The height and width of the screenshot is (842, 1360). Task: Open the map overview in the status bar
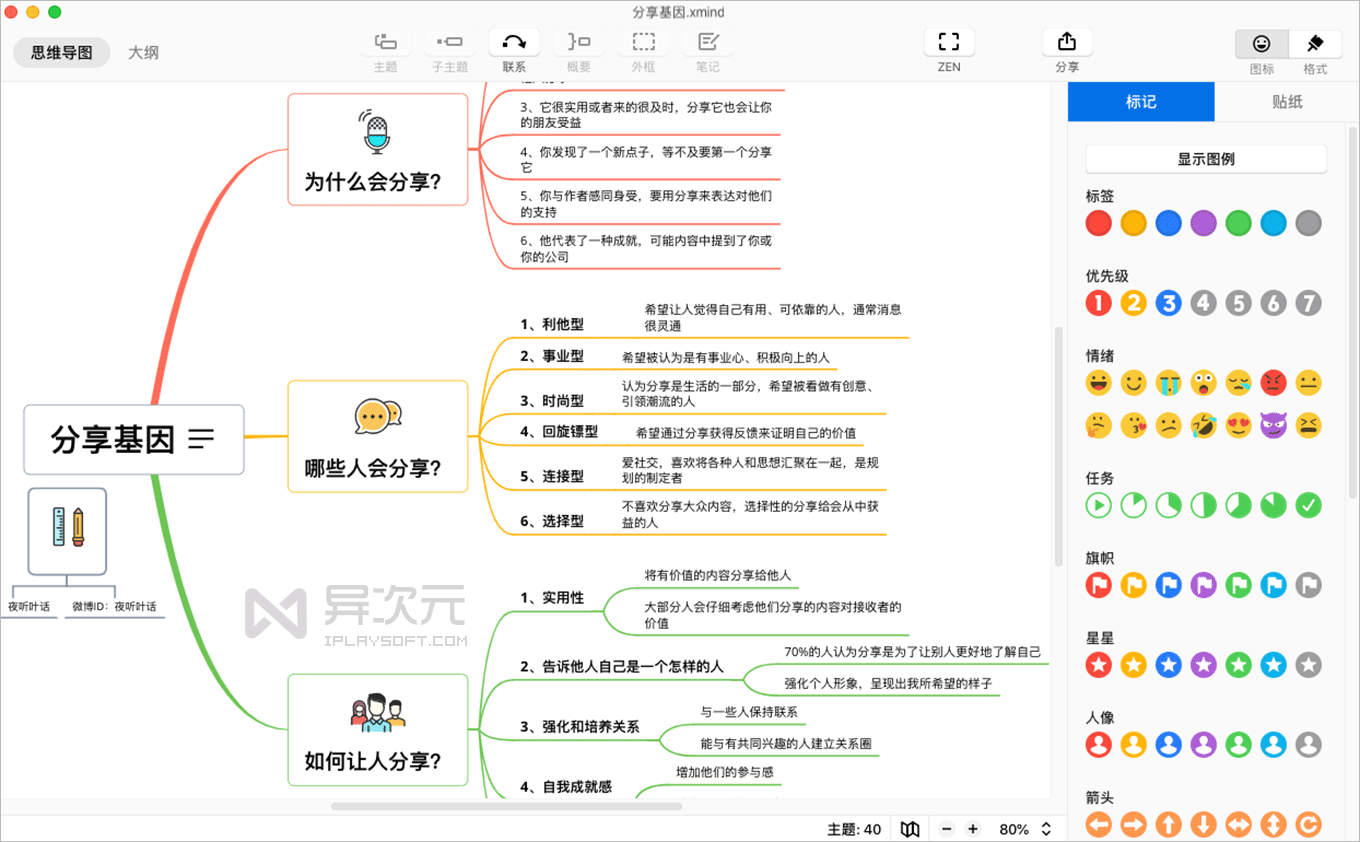pyautogui.click(x=908, y=828)
